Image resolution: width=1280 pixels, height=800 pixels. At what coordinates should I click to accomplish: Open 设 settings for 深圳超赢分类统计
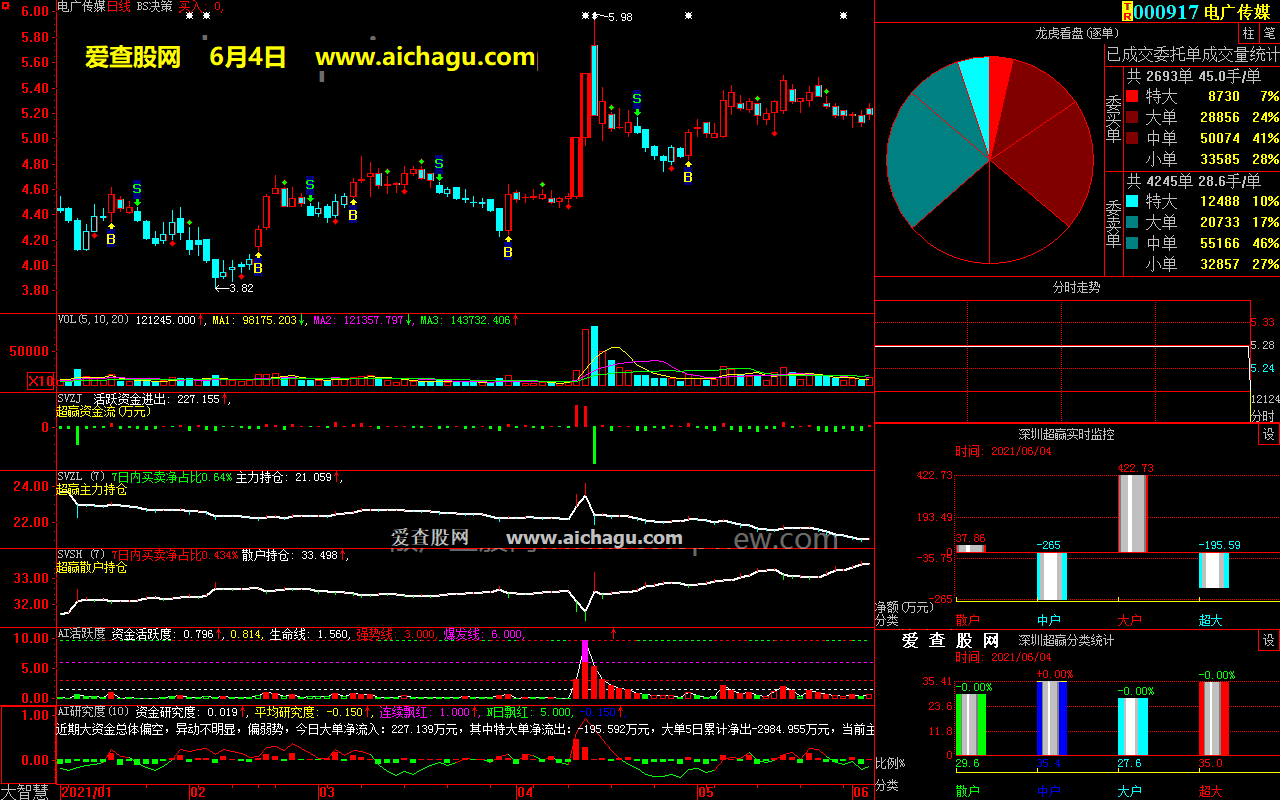tap(1269, 641)
